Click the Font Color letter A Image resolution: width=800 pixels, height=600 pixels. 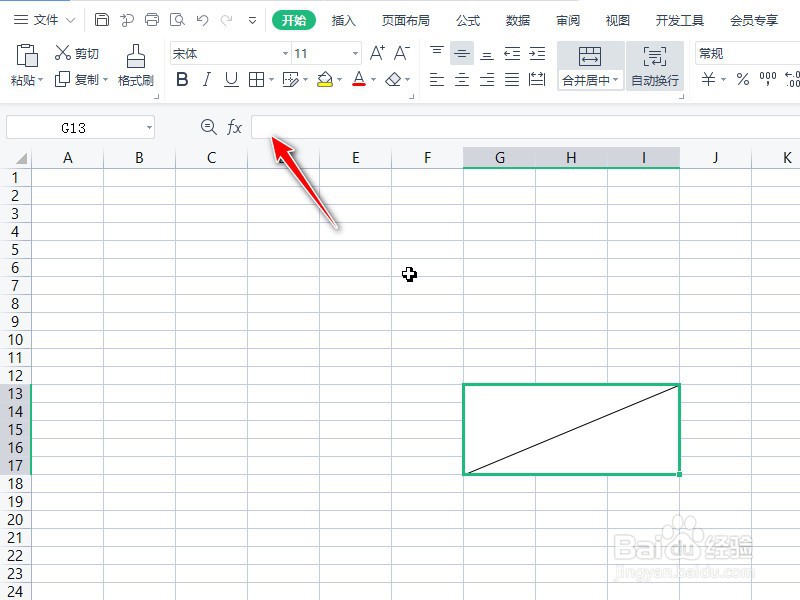tap(359, 80)
